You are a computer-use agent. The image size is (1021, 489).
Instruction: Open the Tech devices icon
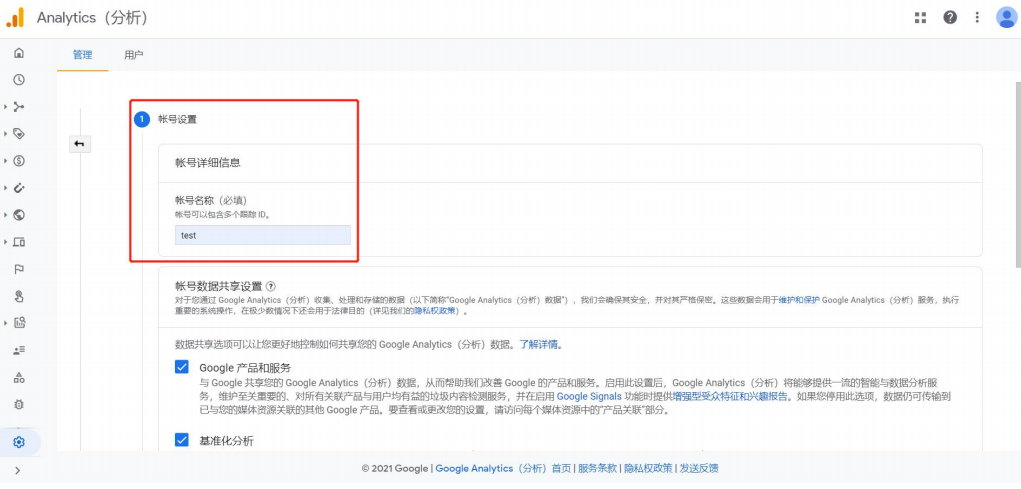pyautogui.click(x=19, y=242)
